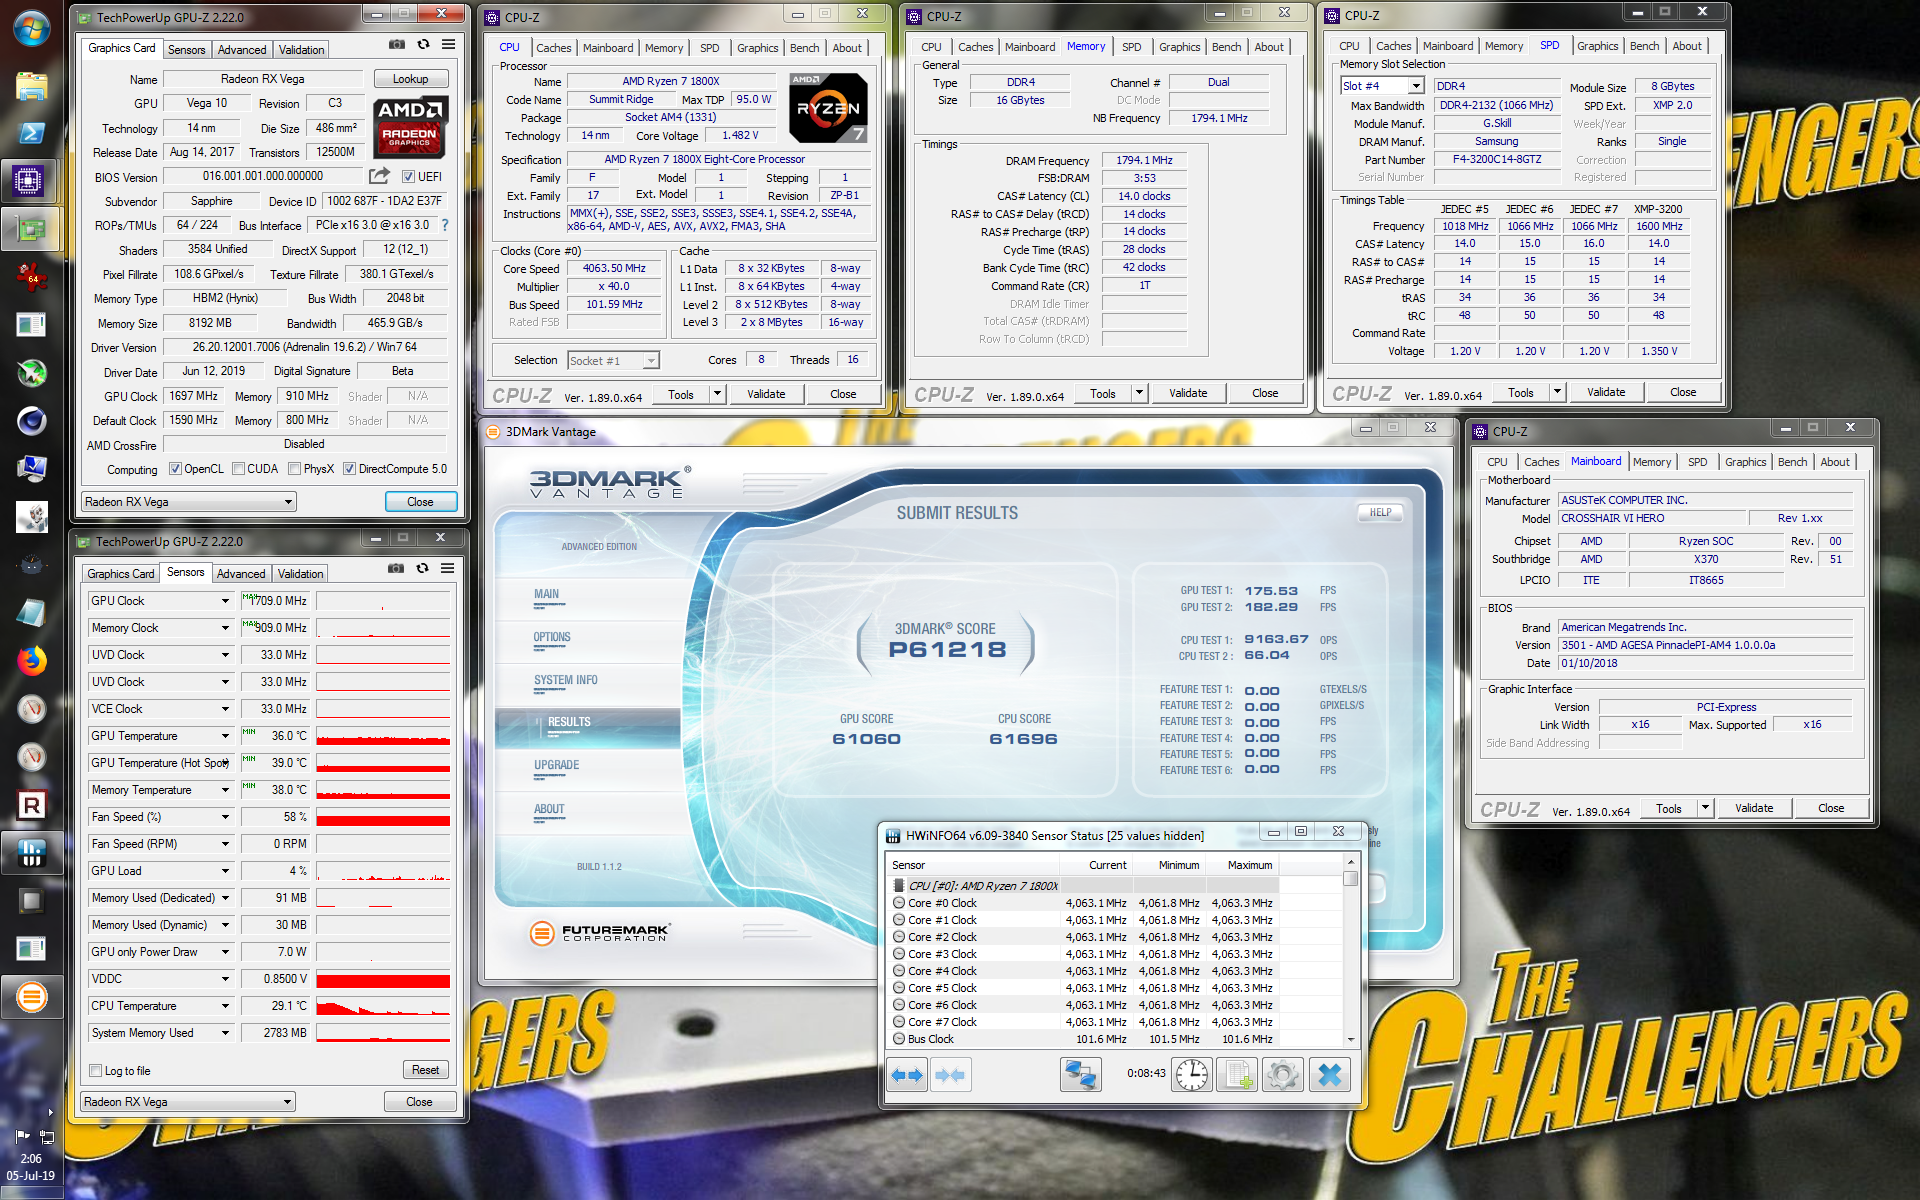Open SYSTEM INFO in 3DMark Vantage

[566, 680]
